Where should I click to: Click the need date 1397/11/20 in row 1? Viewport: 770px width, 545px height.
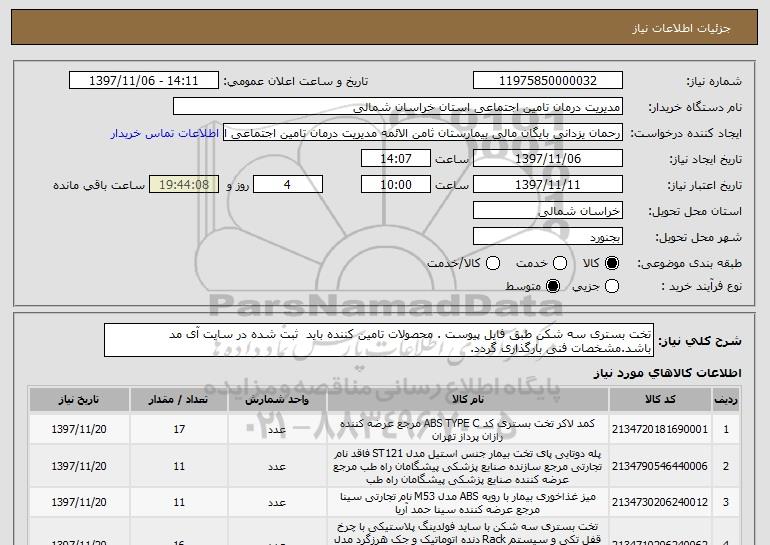(x=79, y=429)
